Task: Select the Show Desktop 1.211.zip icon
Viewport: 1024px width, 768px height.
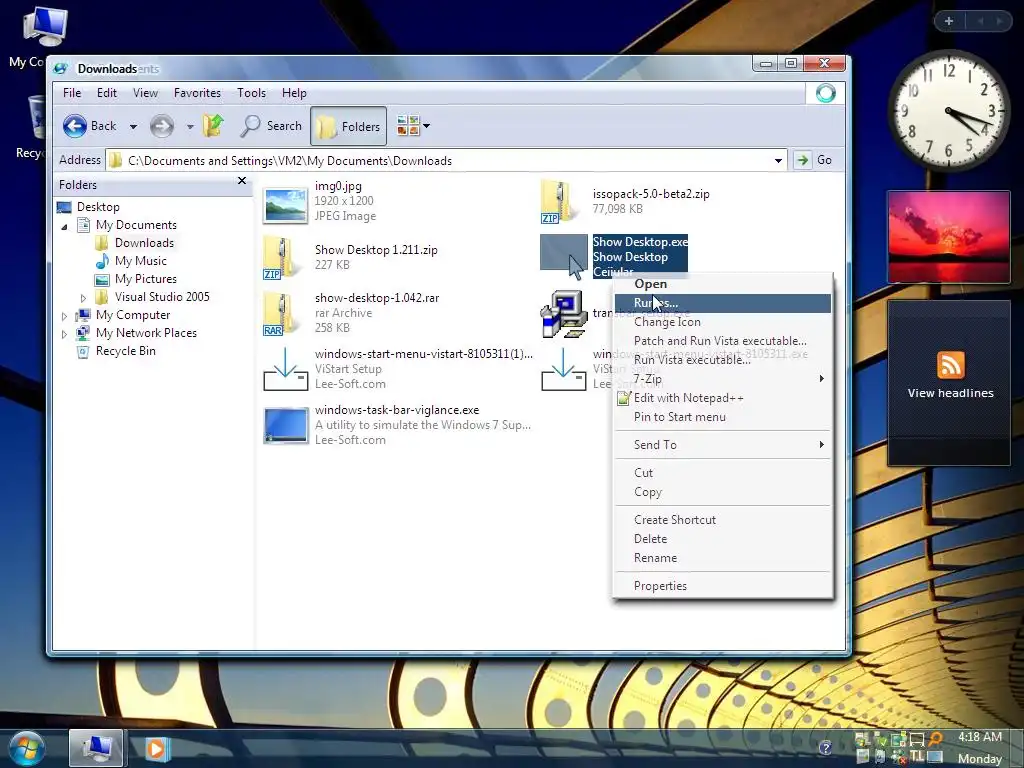Action: (x=281, y=259)
